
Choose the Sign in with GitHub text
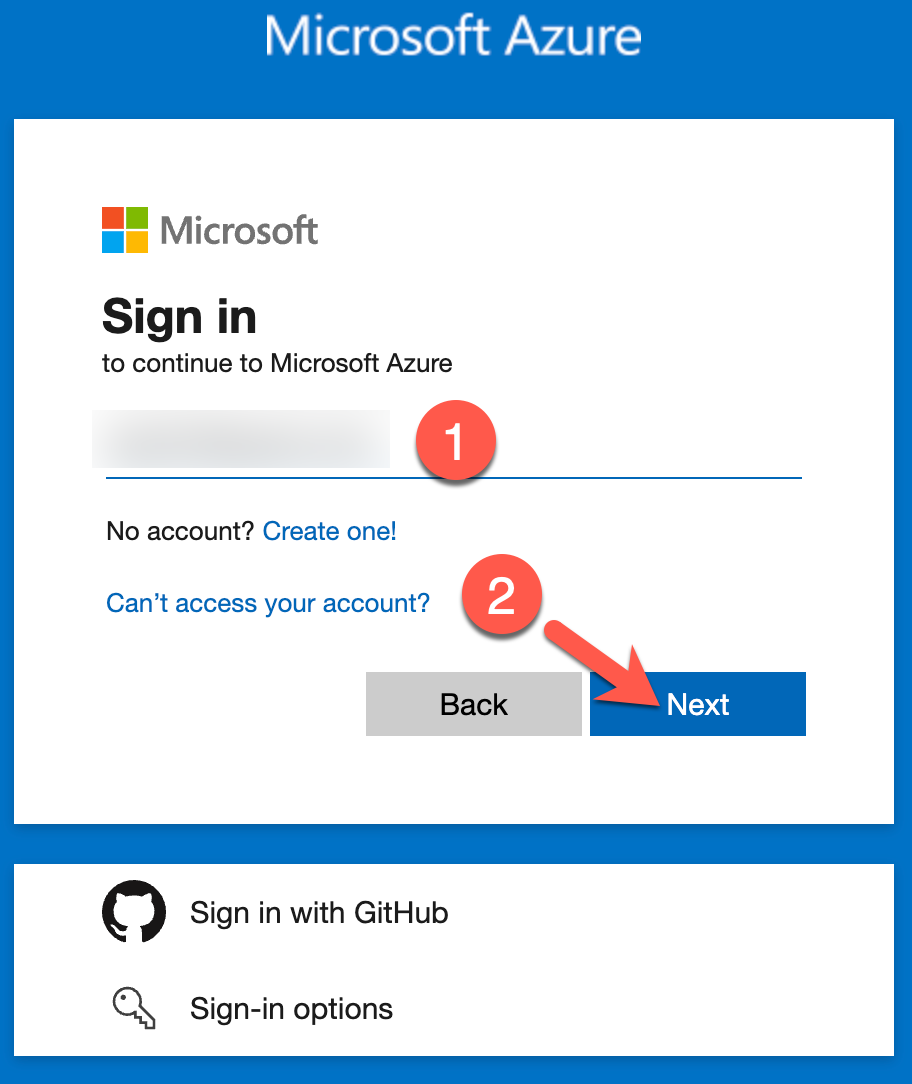tap(319, 913)
